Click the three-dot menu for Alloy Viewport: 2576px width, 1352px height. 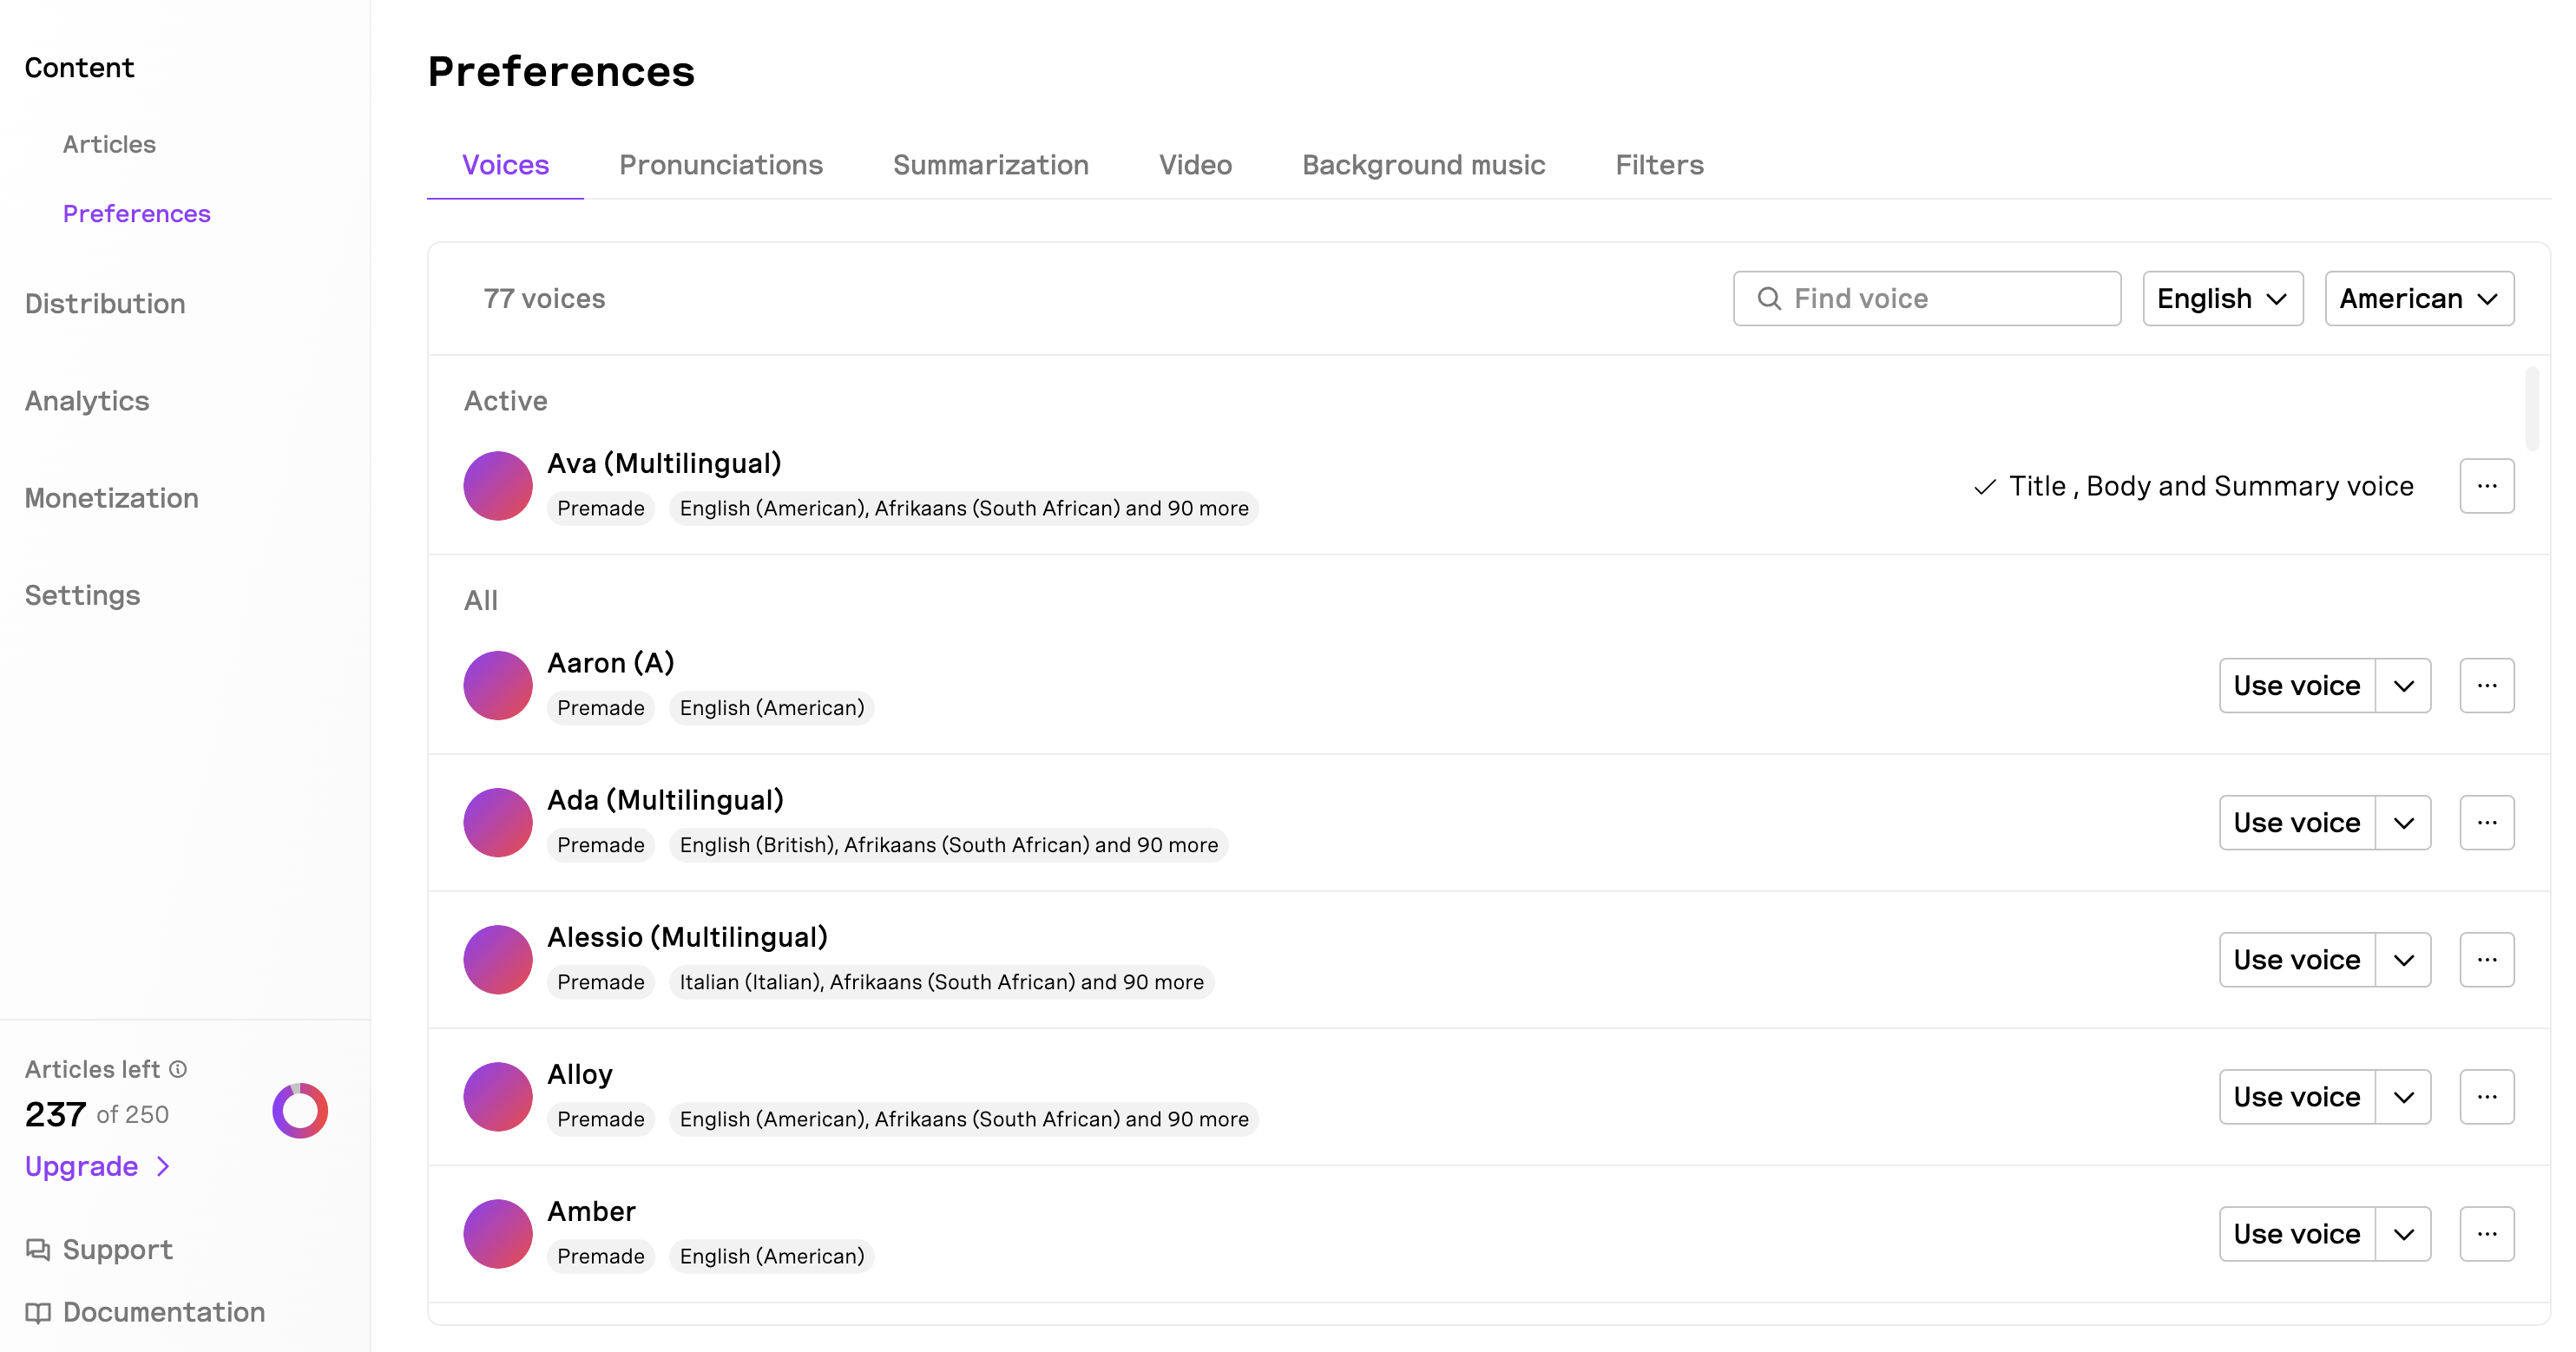tap(2486, 1096)
